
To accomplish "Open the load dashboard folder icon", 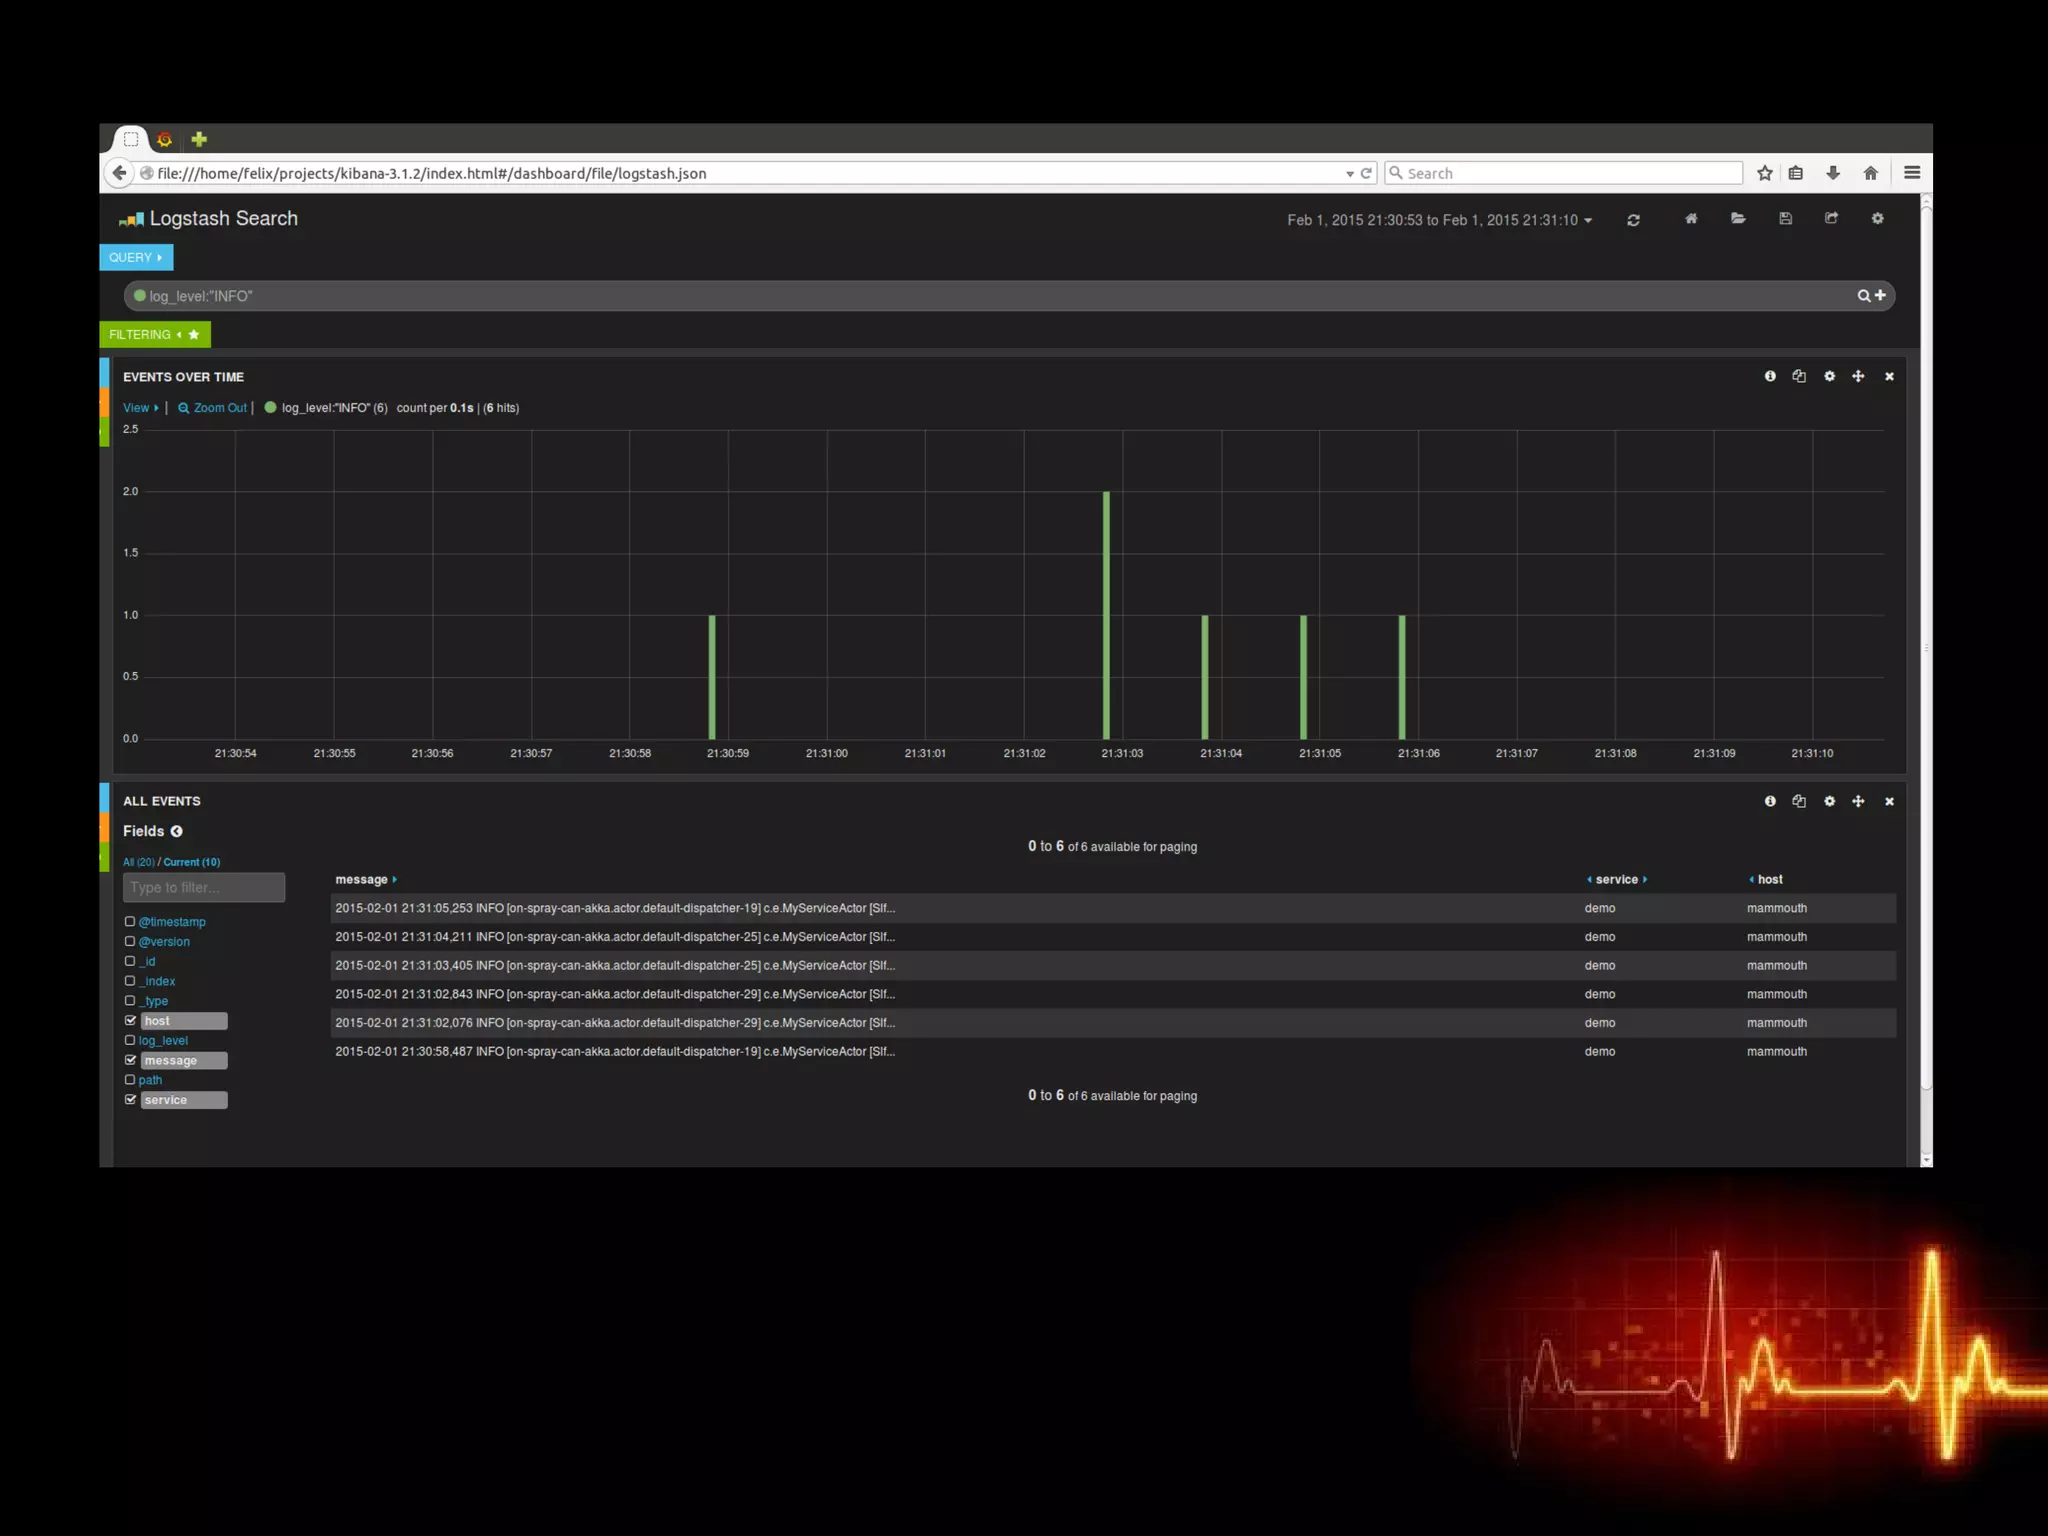I will click(x=1738, y=219).
